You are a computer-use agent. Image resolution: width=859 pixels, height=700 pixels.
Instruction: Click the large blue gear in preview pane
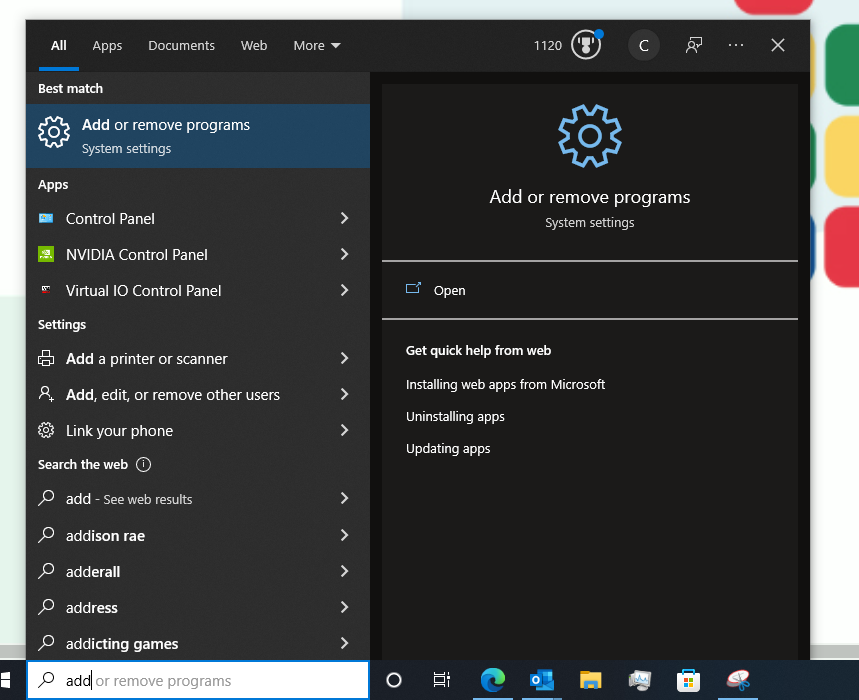(589, 136)
